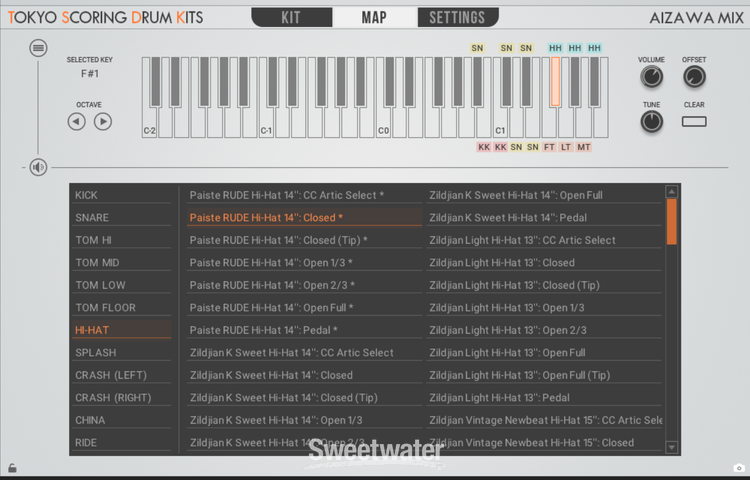Image resolution: width=750 pixels, height=480 pixels.
Task: Select the C0 white key
Action: coord(384,124)
